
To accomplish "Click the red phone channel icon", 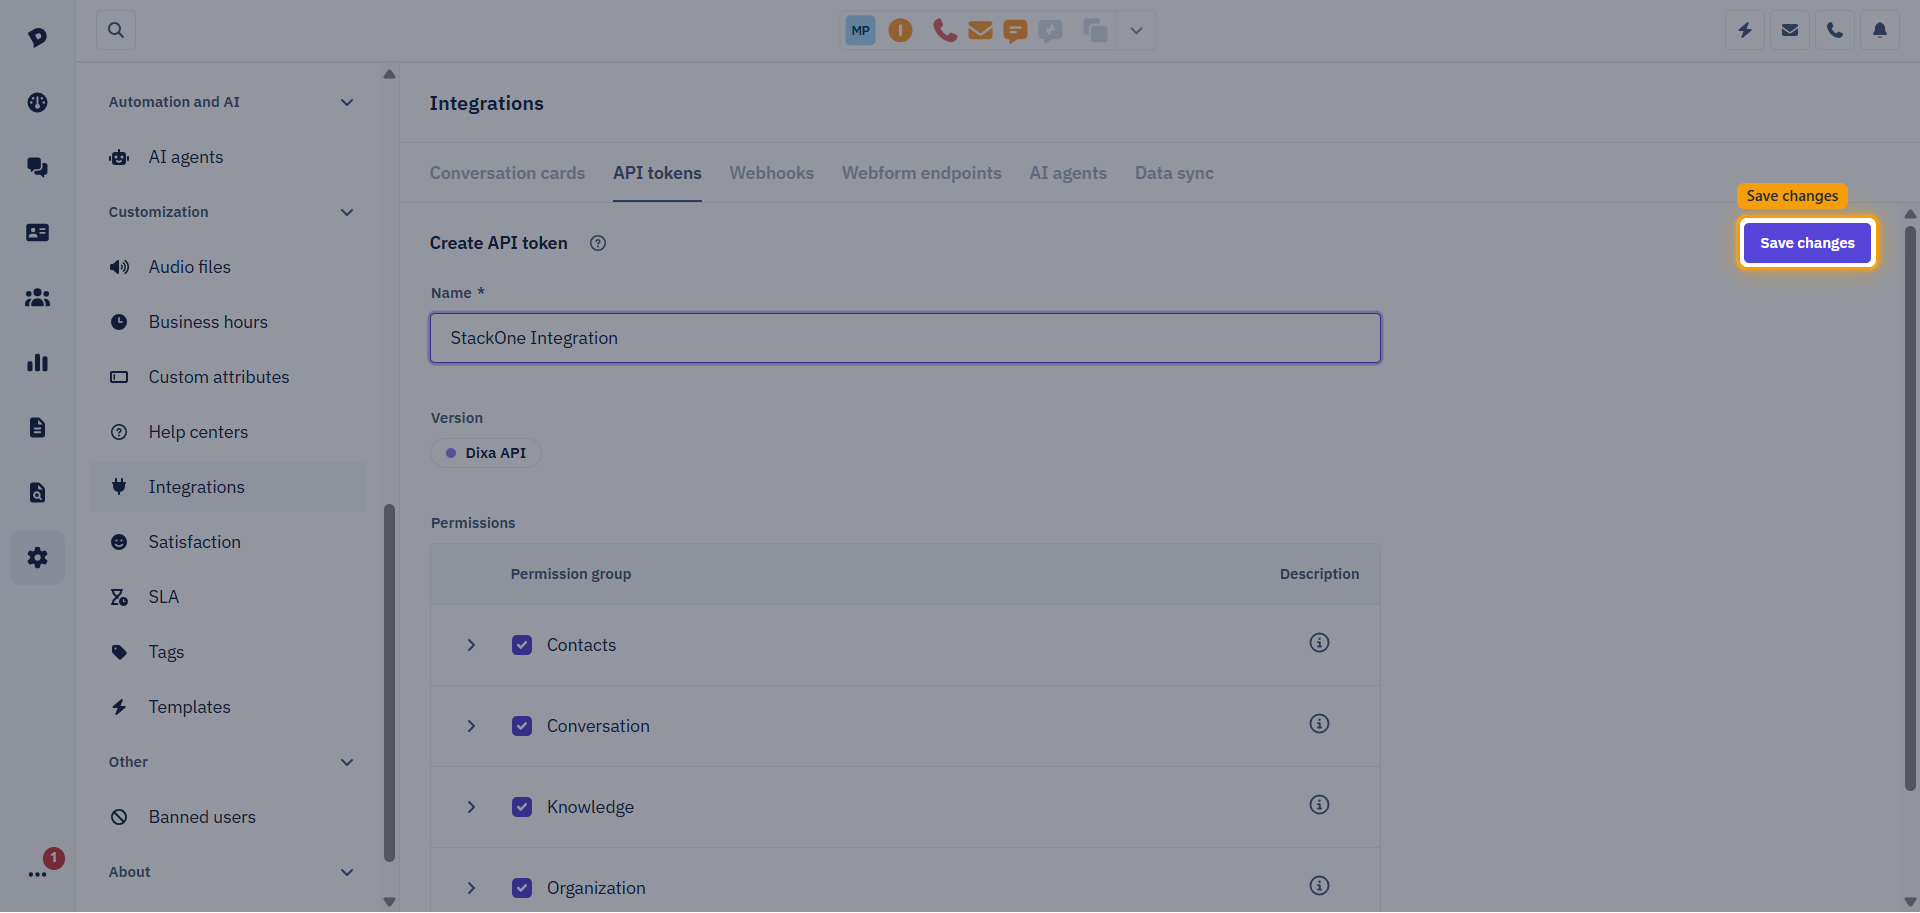I will (944, 30).
